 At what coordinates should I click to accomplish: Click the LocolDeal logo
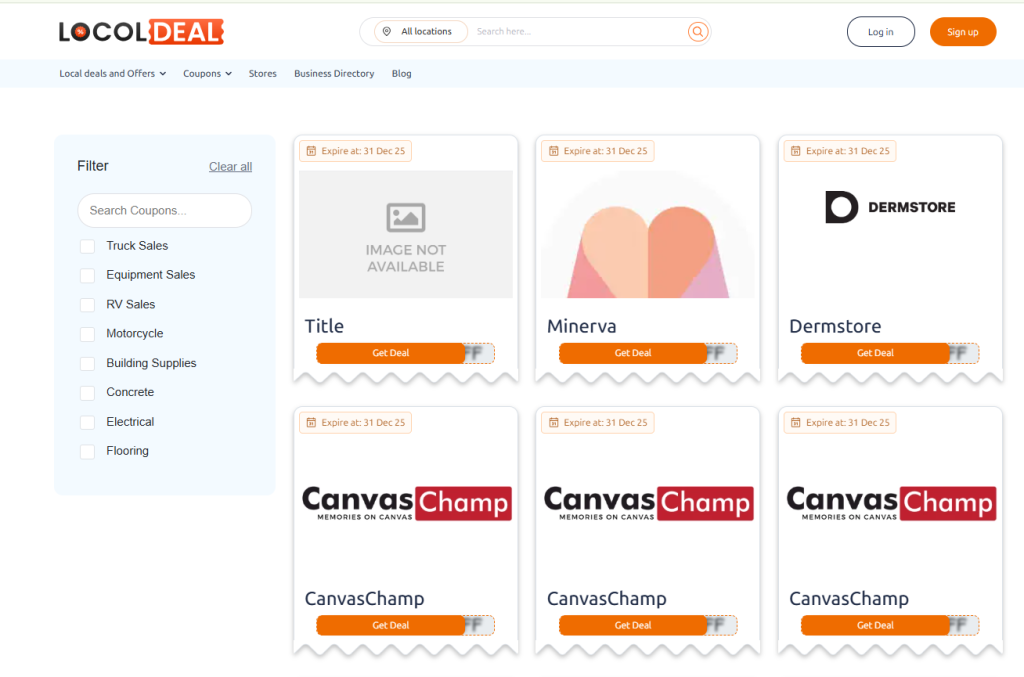click(141, 32)
